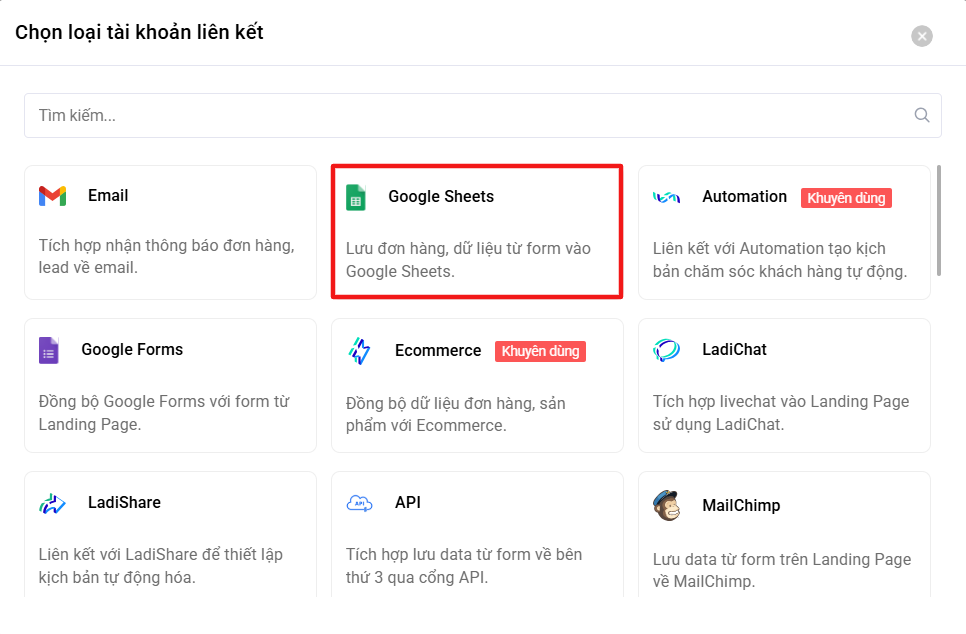Select the Ecommerce title
Image resolution: width=966 pixels, height=634 pixels.
point(438,351)
